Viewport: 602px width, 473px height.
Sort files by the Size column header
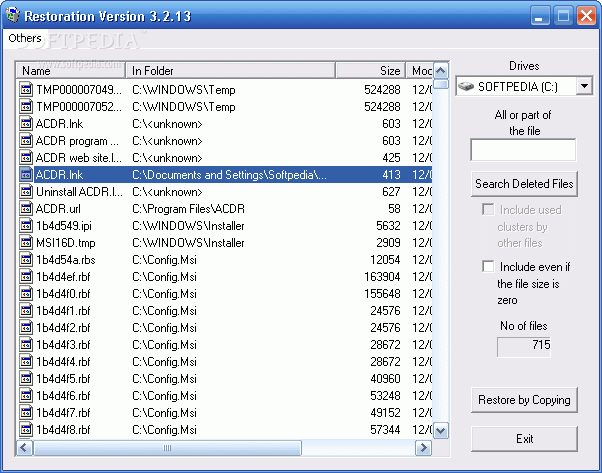[x=370, y=71]
